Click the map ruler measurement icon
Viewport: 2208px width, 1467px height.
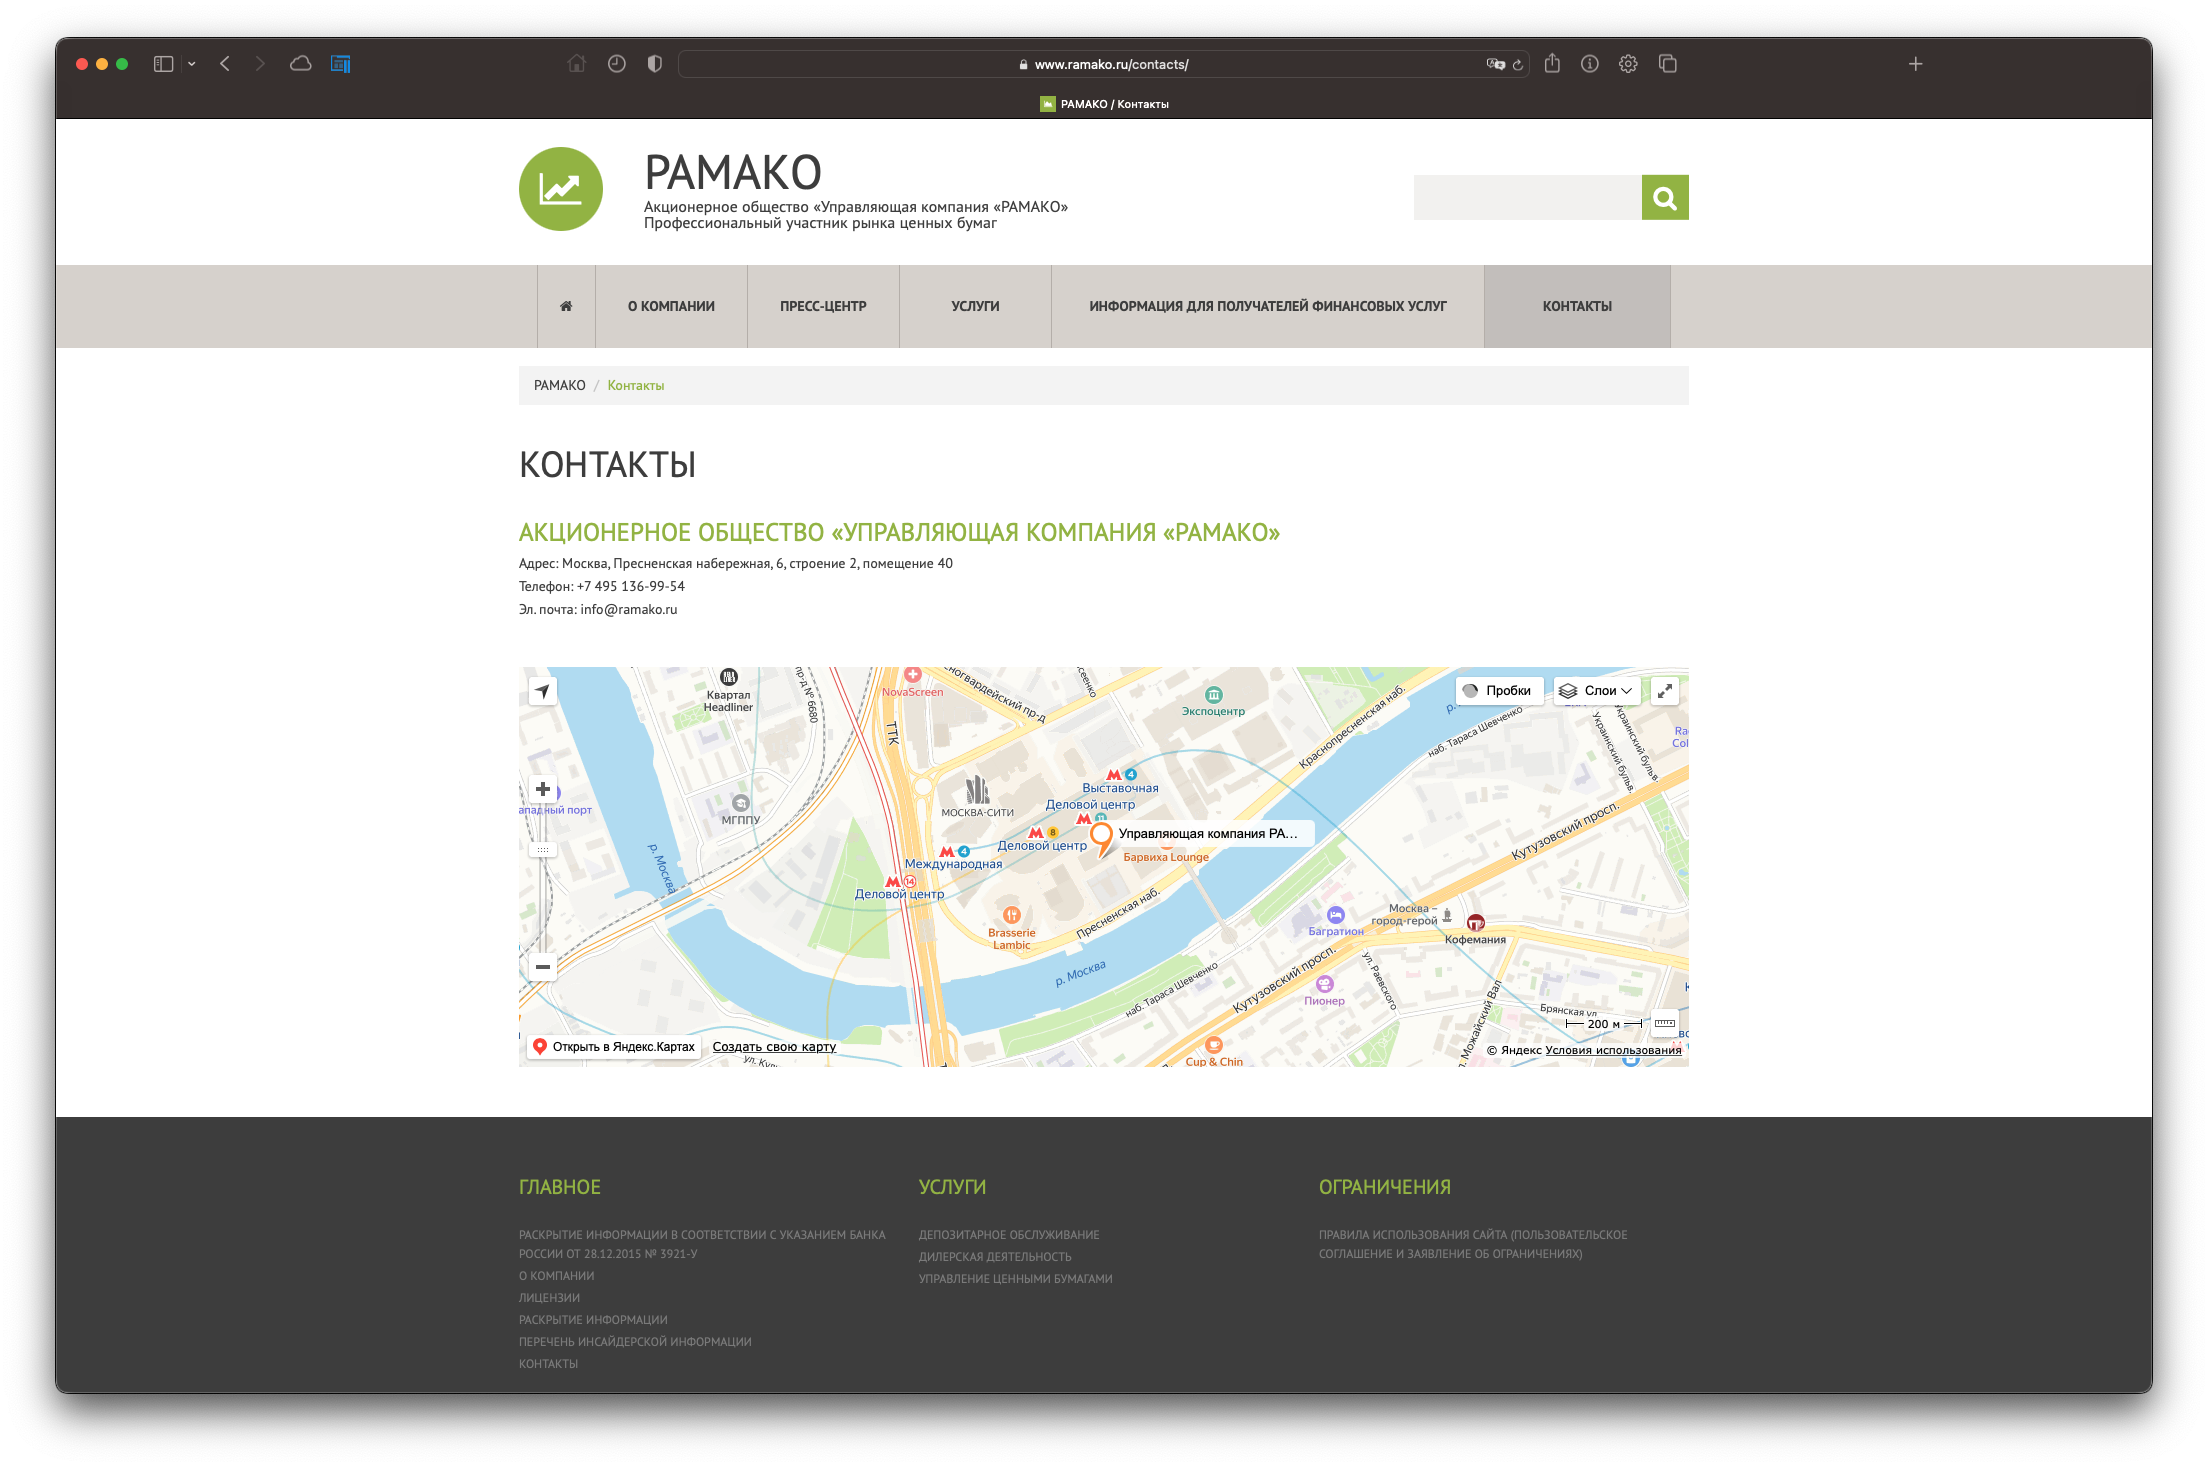(1665, 1023)
